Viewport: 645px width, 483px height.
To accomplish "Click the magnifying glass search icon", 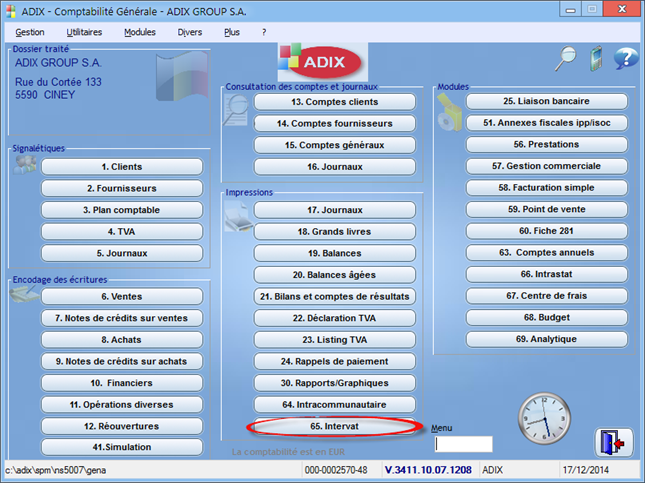I will click(566, 59).
